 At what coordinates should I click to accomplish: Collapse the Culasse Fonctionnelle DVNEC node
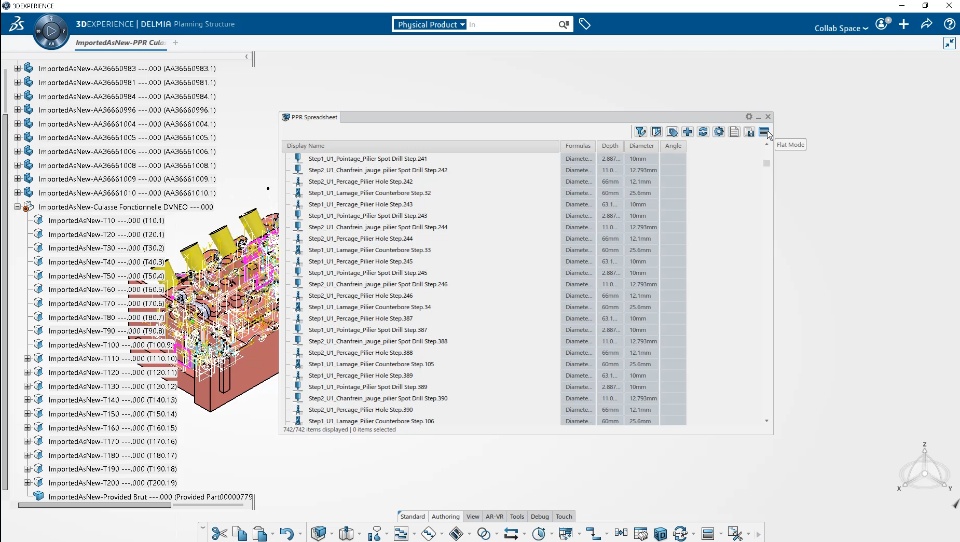coord(17,207)
